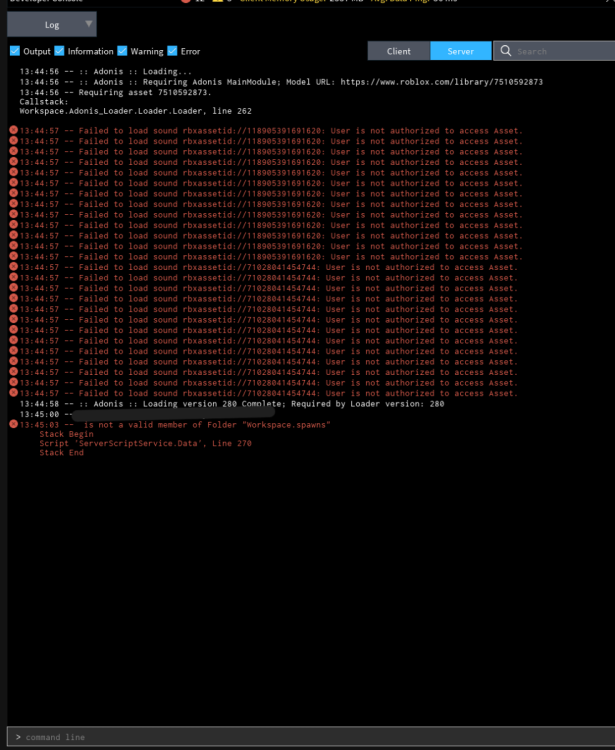Toggle the Warning checkbox
The width and height of the screenshot is (615, 750).
coord(122,51)
